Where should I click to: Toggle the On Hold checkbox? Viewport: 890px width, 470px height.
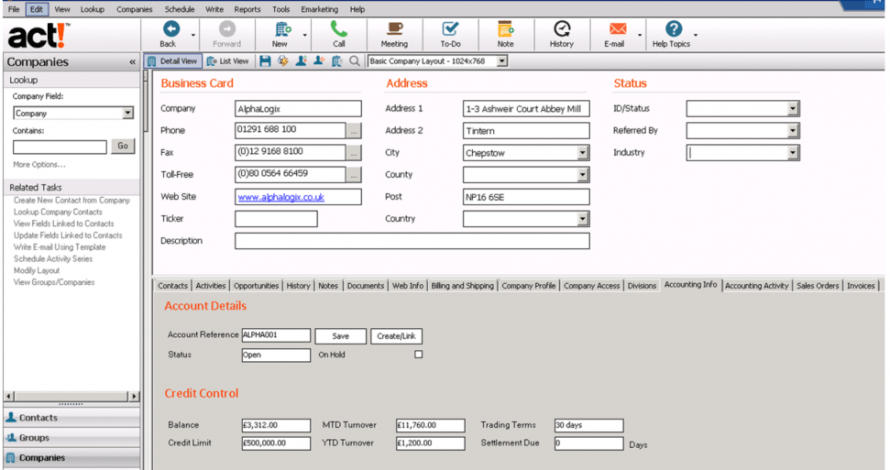pyautogui.click(x=418, y=354)
